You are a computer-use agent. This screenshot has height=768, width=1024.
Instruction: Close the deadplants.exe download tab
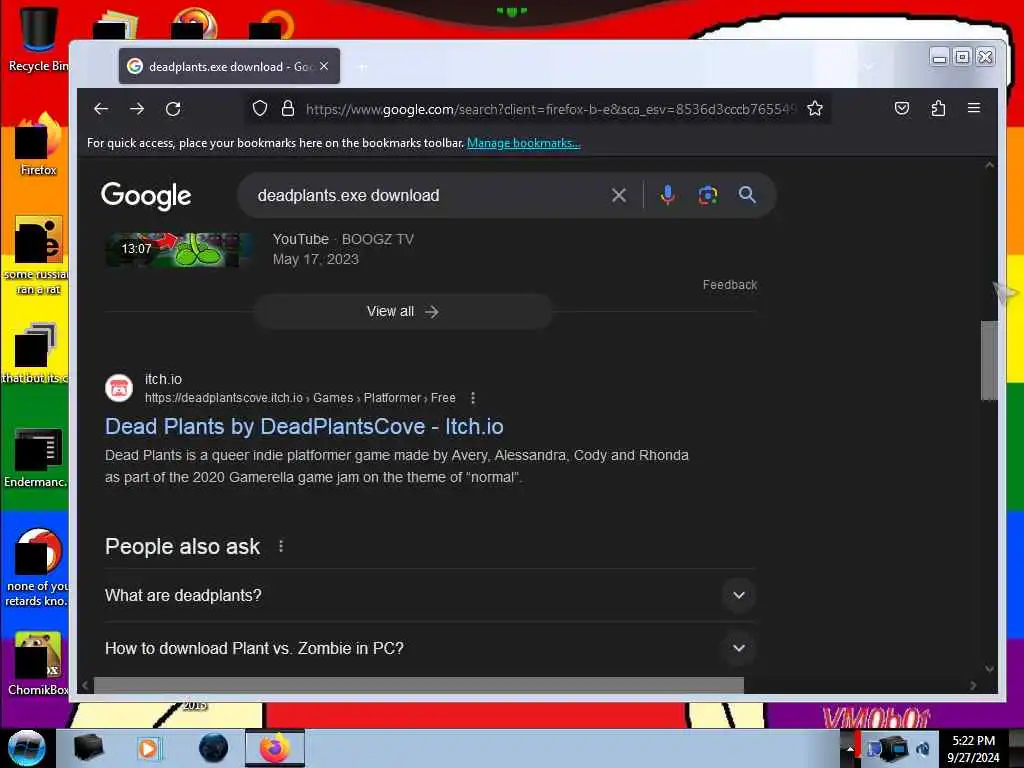click(x=324, y=66)
